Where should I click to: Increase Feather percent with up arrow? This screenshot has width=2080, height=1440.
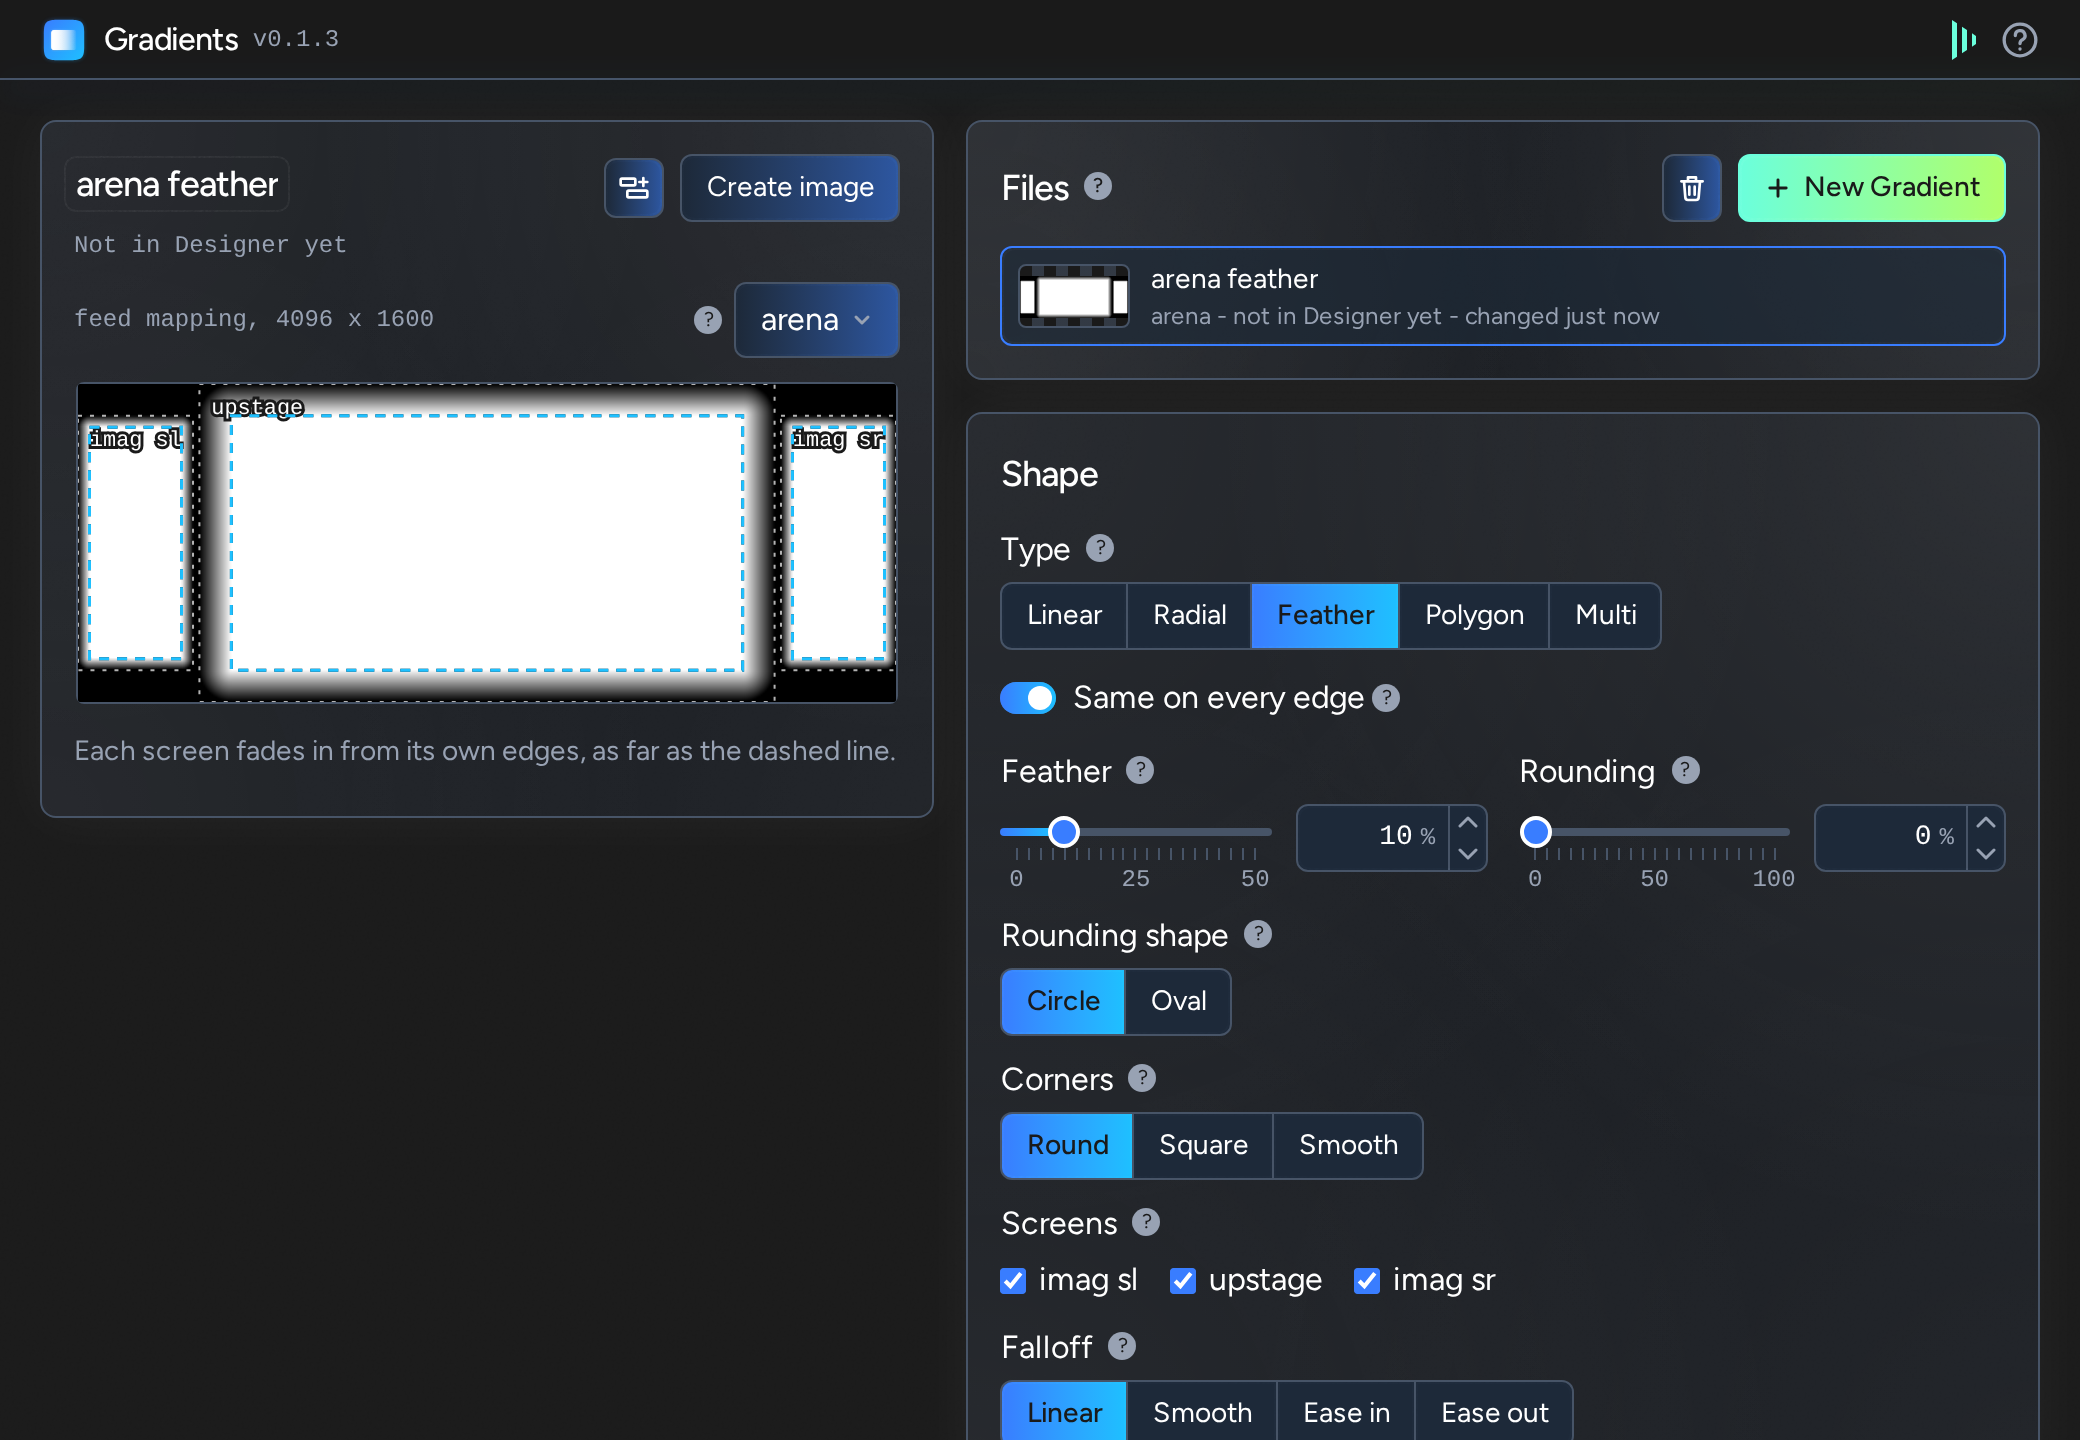1468,823
